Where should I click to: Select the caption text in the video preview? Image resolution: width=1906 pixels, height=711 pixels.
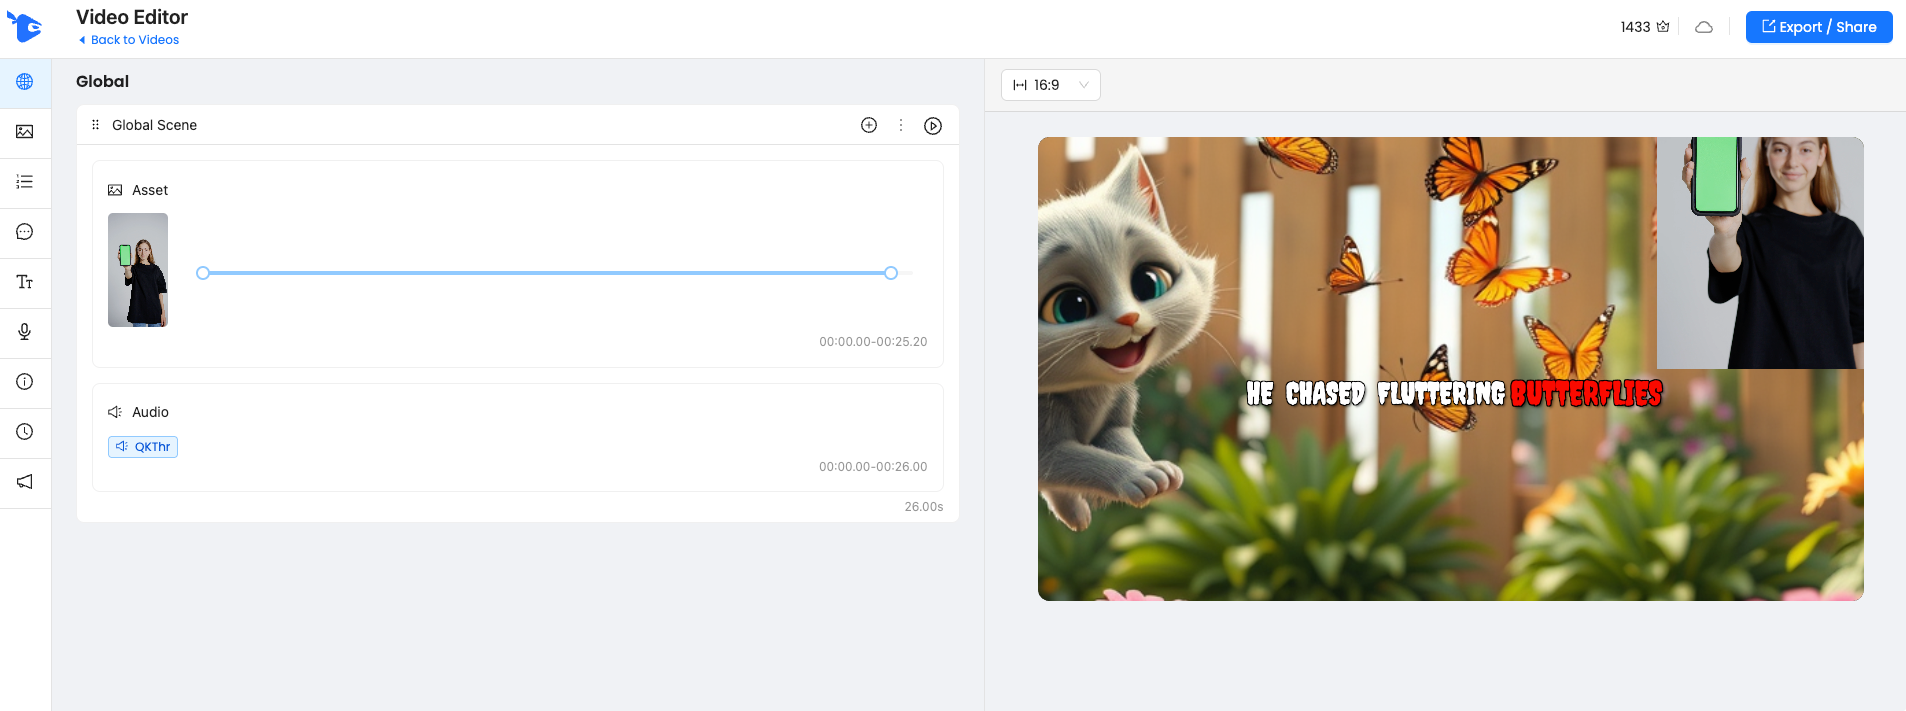click(1454, 393)
